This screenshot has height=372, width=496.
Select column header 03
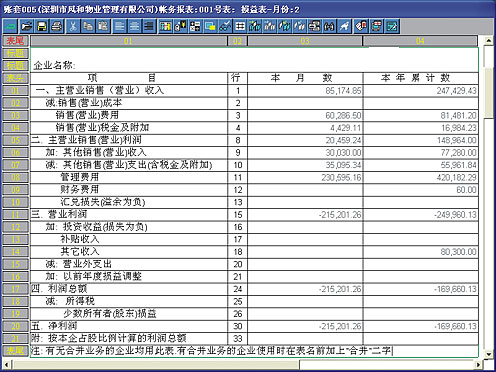305,41
